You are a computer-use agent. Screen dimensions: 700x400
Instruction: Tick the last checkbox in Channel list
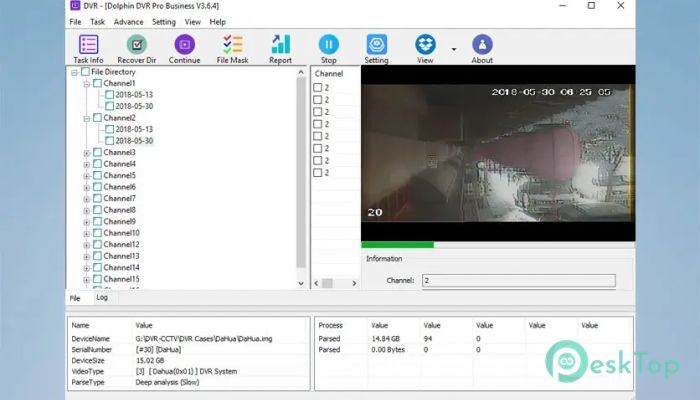[317, 173]
